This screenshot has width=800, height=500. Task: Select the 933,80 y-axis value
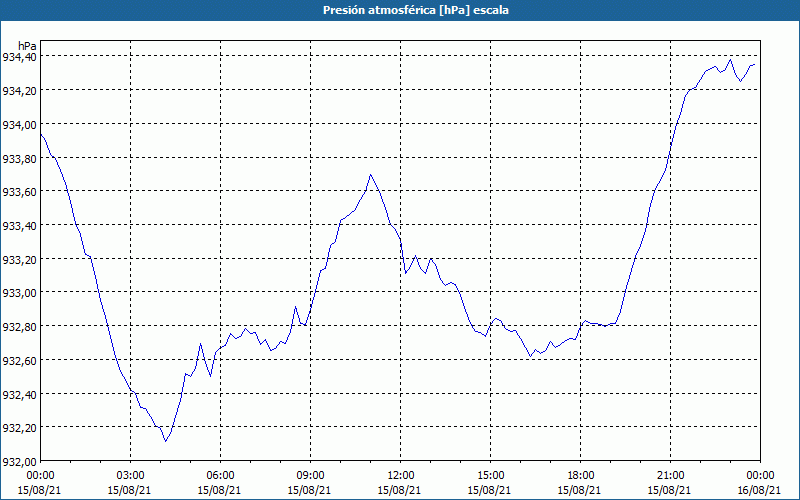19,158
